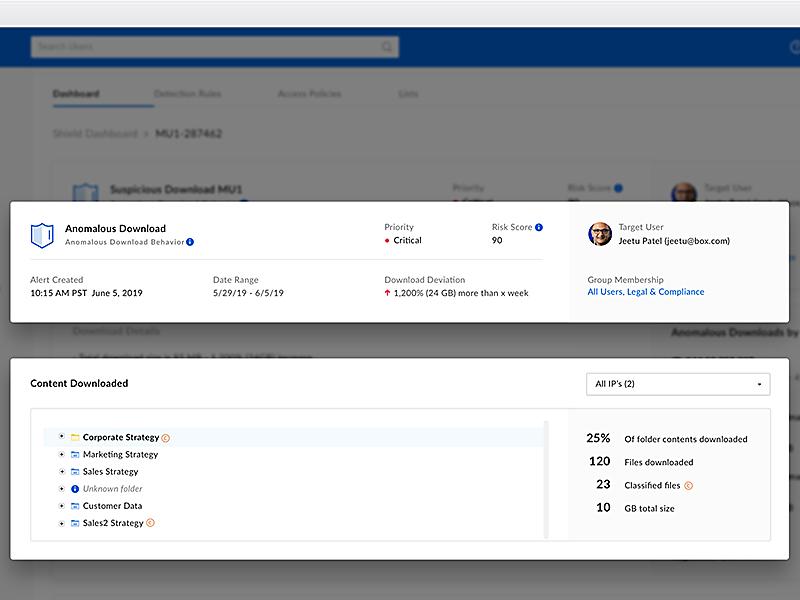Image resolution: width=800 pixels, height=600 pixels.
Task: Select the Unknown folder row label
Action: [113, 489]
